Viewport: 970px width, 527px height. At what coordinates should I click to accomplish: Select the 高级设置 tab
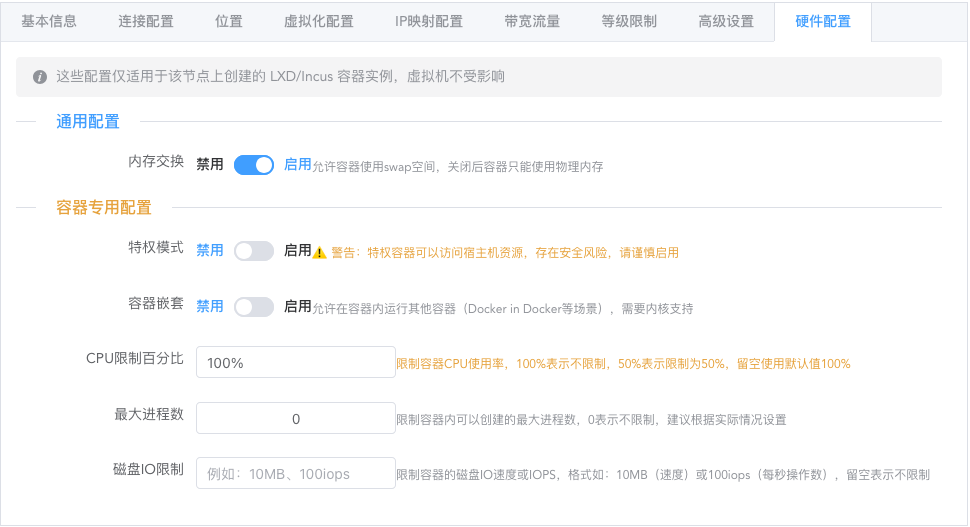726,21
